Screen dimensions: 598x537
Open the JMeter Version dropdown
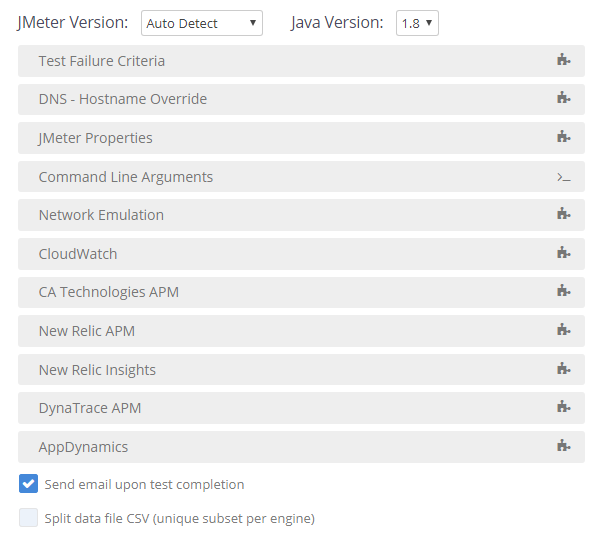pos(202,23)
